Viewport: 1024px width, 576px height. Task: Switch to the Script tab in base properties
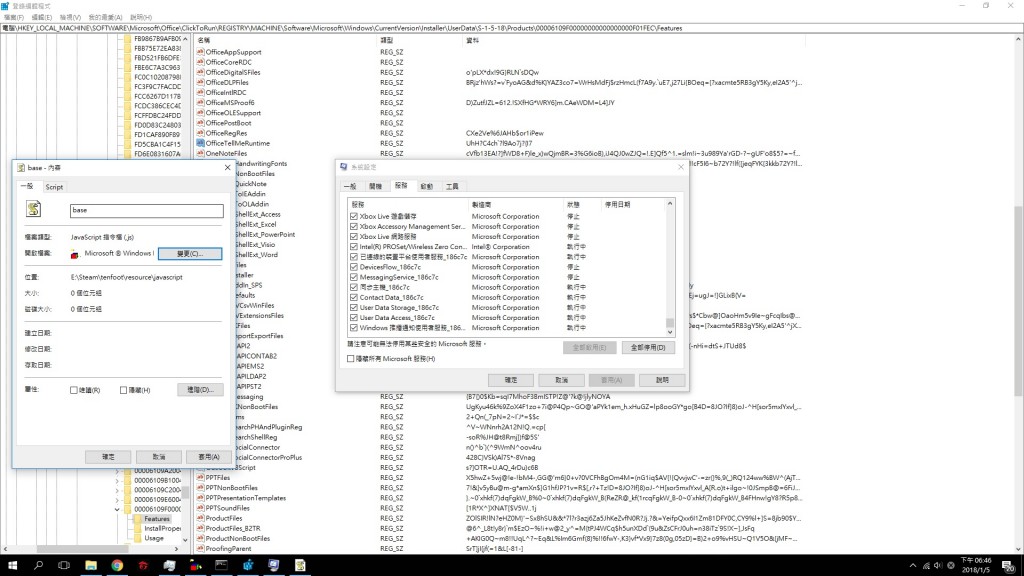pos(54,187)
